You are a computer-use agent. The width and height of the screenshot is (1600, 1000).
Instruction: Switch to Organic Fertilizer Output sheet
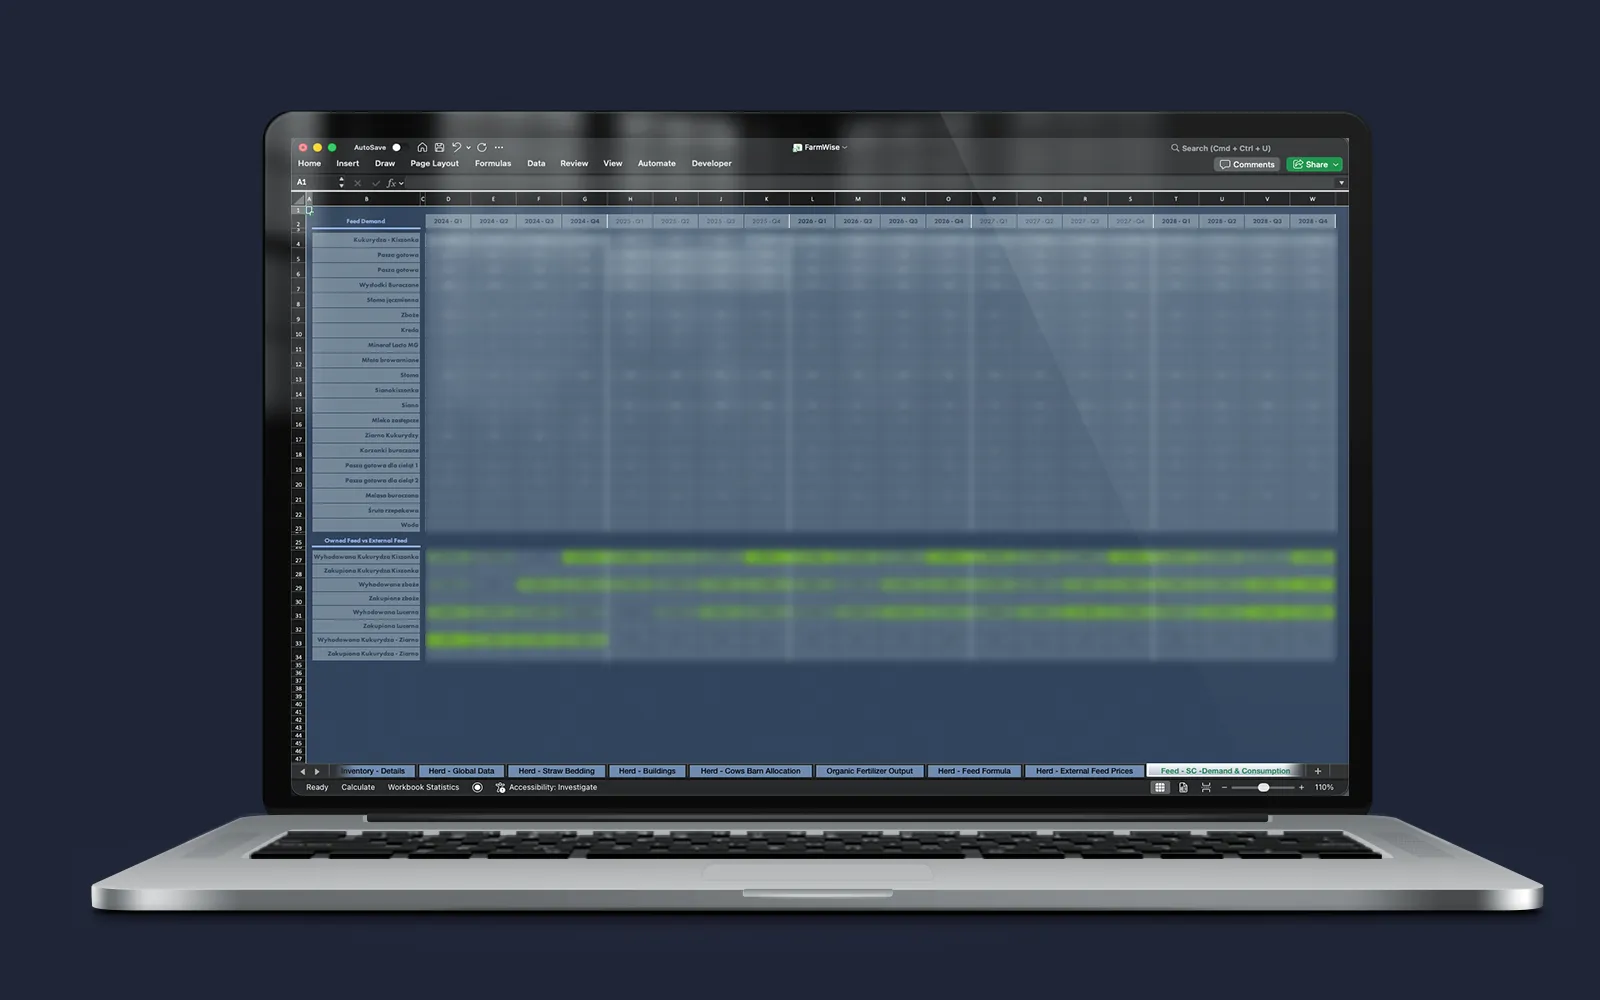(869, 771)
